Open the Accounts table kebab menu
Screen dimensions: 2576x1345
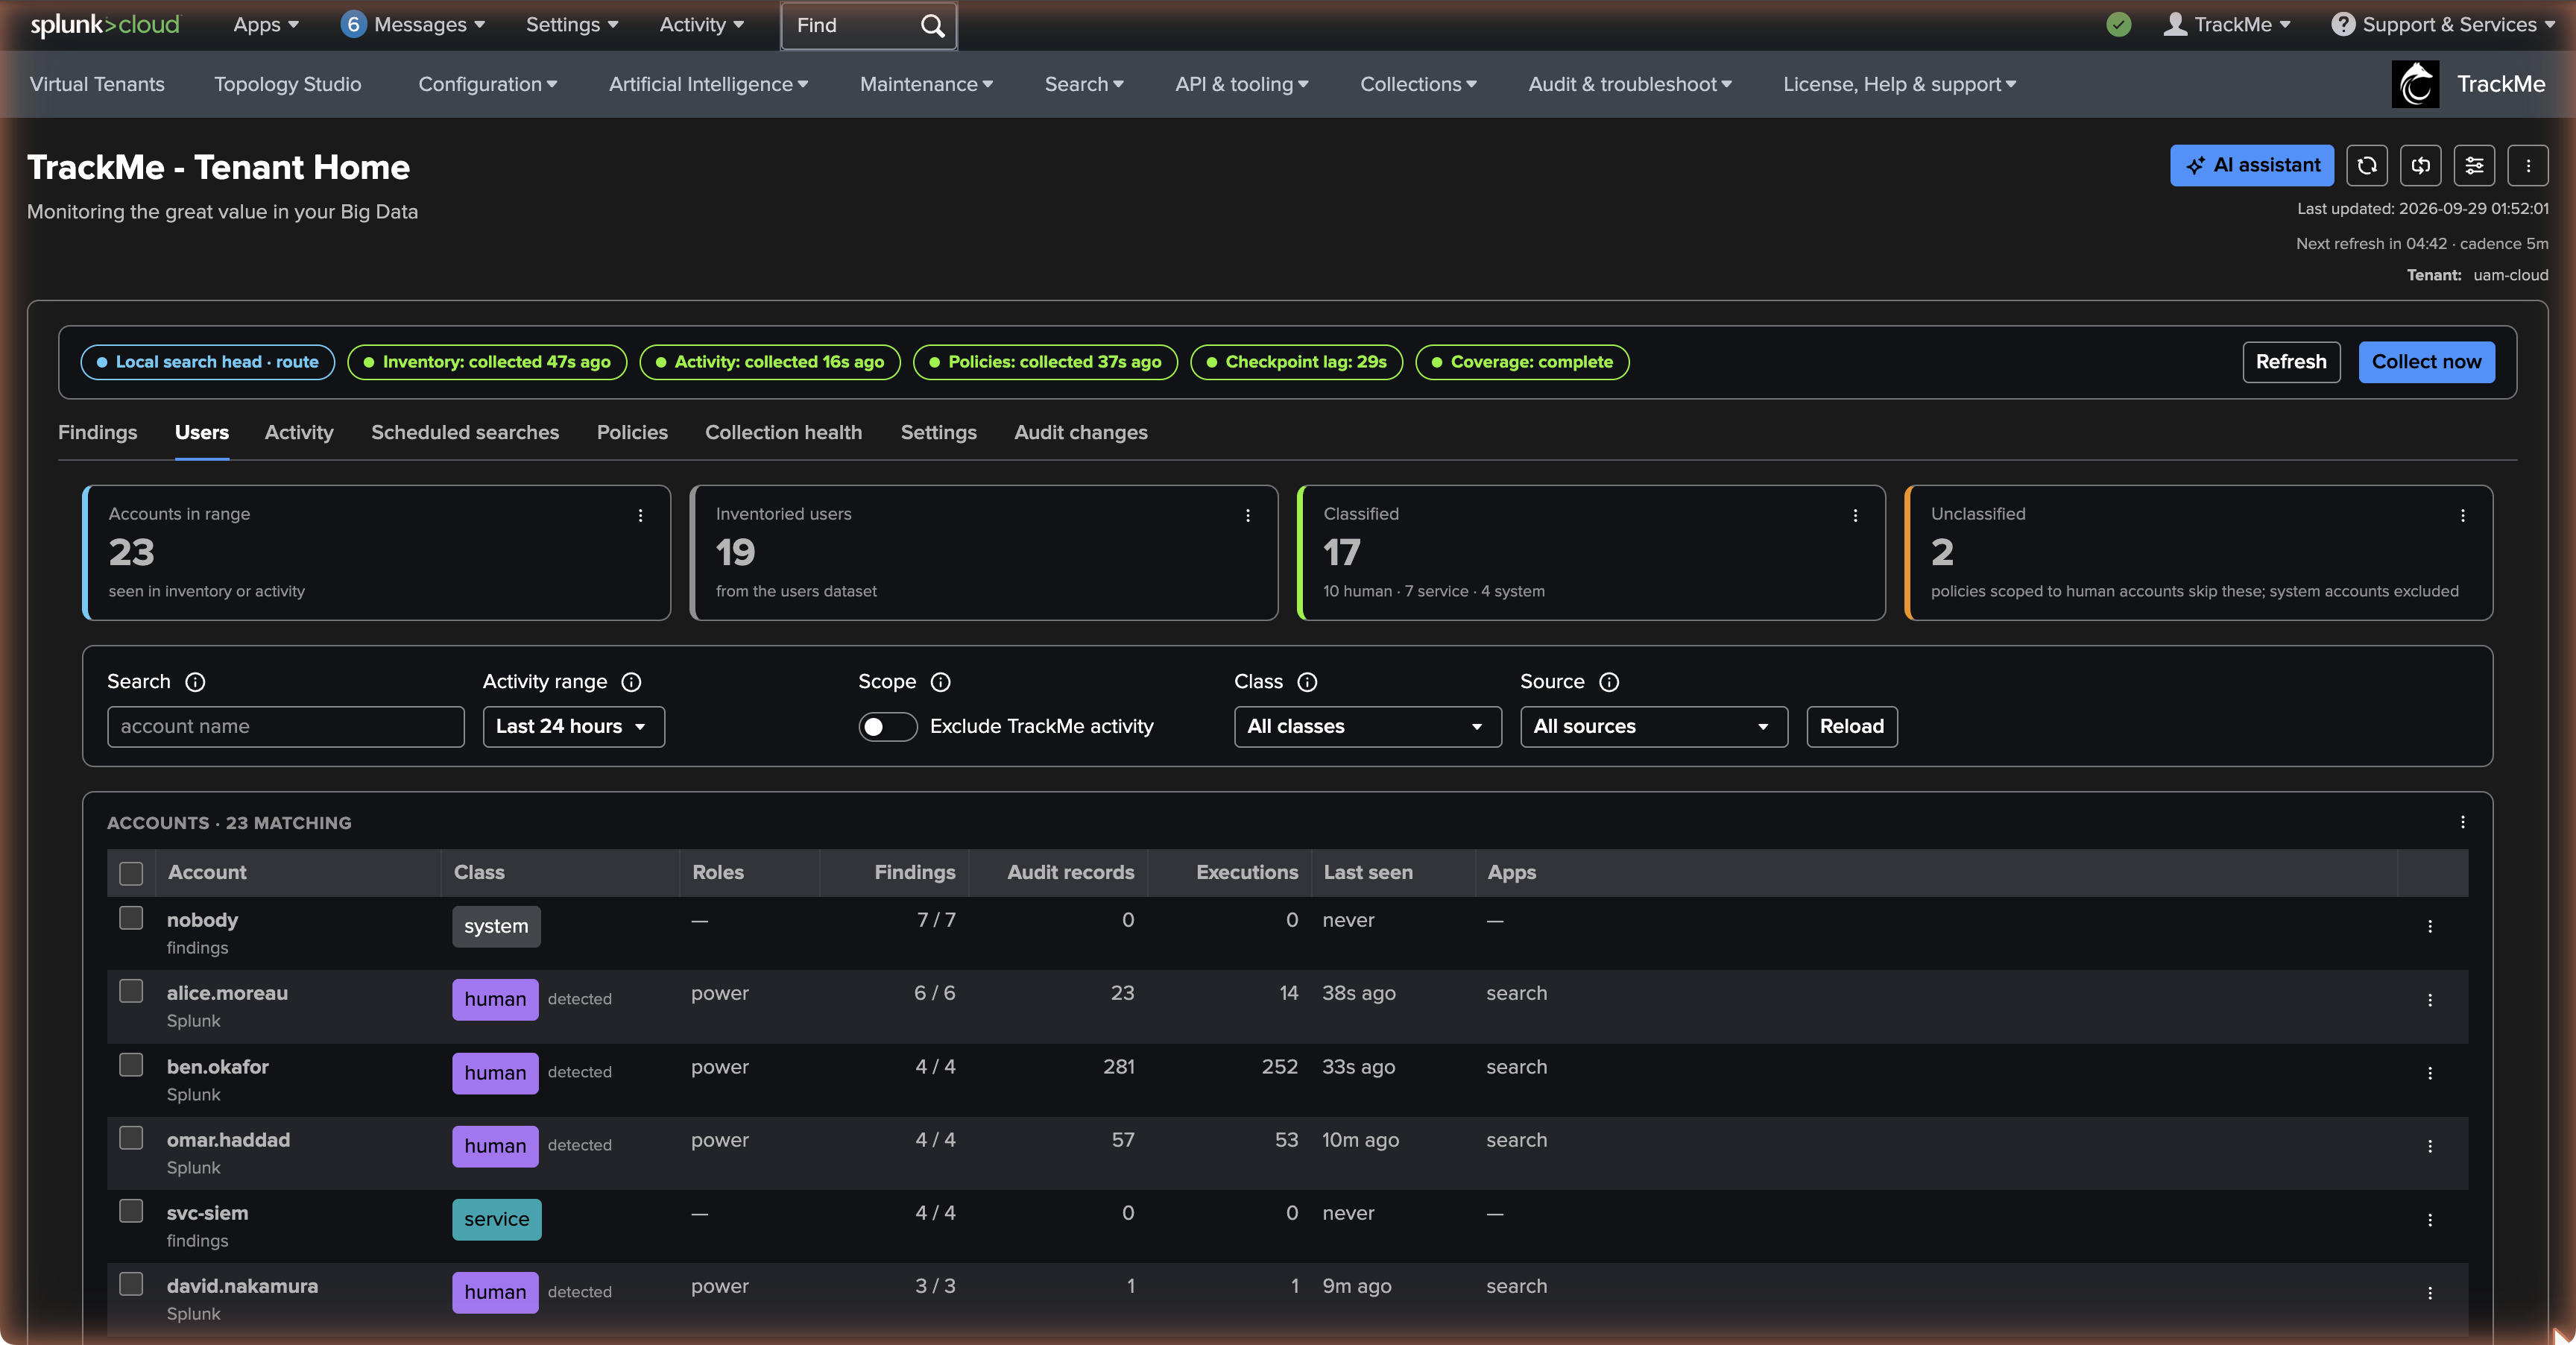(x=2463, y=822)
